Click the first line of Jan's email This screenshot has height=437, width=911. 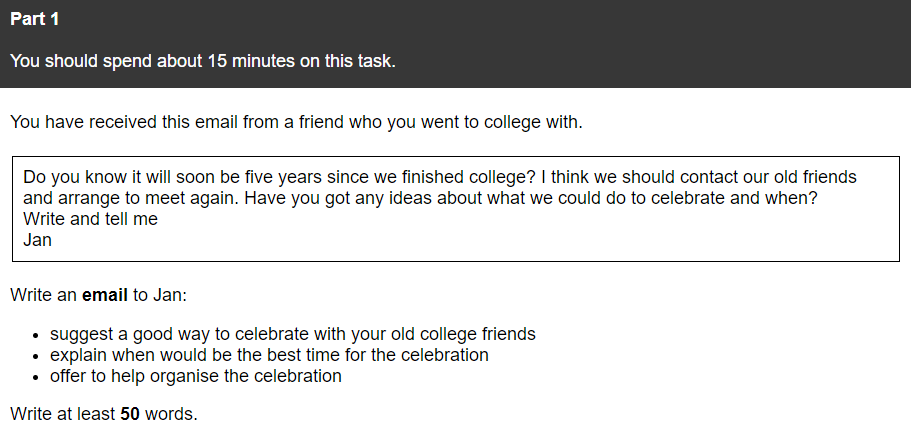click(440, 177)
